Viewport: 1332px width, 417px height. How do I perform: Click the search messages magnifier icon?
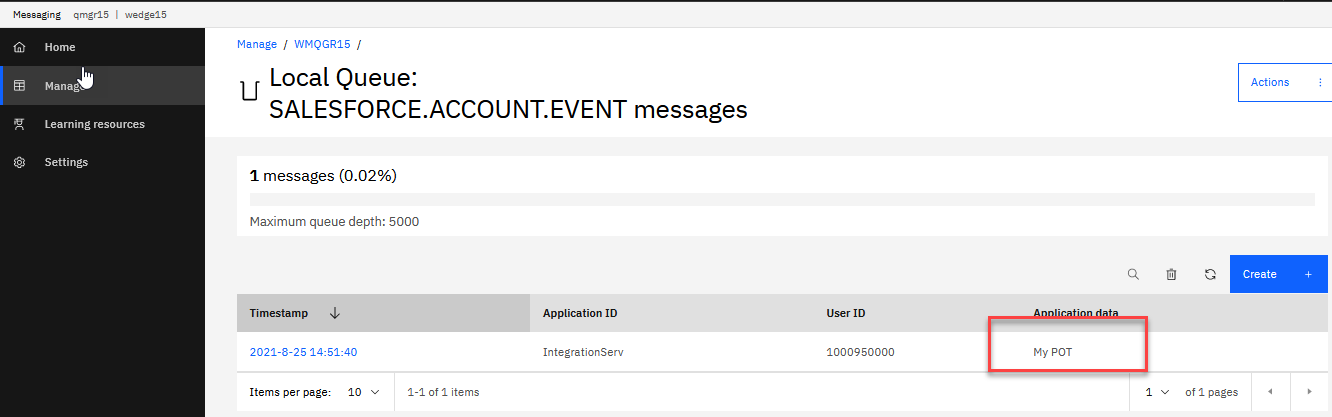click(1133, 274)
